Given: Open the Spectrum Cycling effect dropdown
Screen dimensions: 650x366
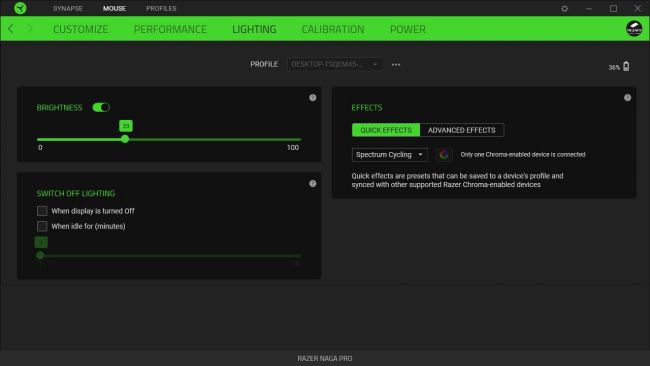Looking at the screenshot, I should [389, 155].
